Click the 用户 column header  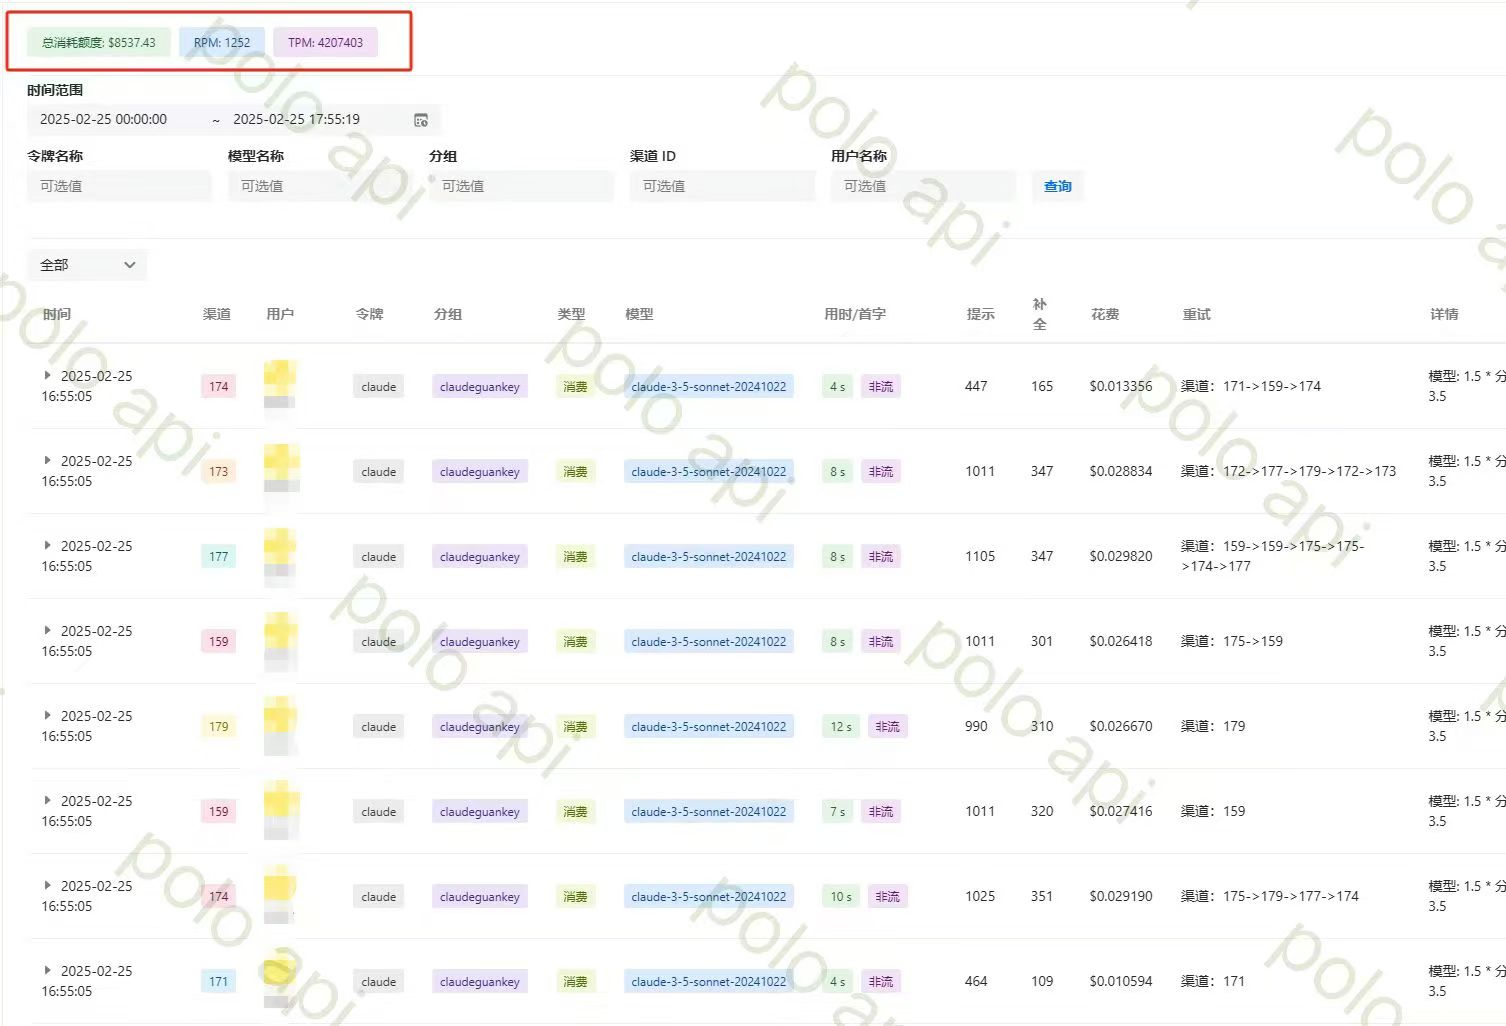[x=280, y=314]
